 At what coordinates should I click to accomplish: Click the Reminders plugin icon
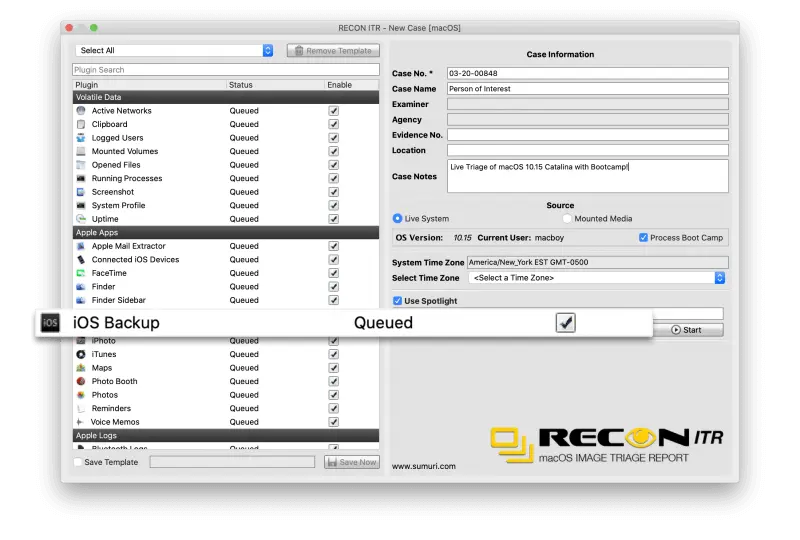coord(81,408)
